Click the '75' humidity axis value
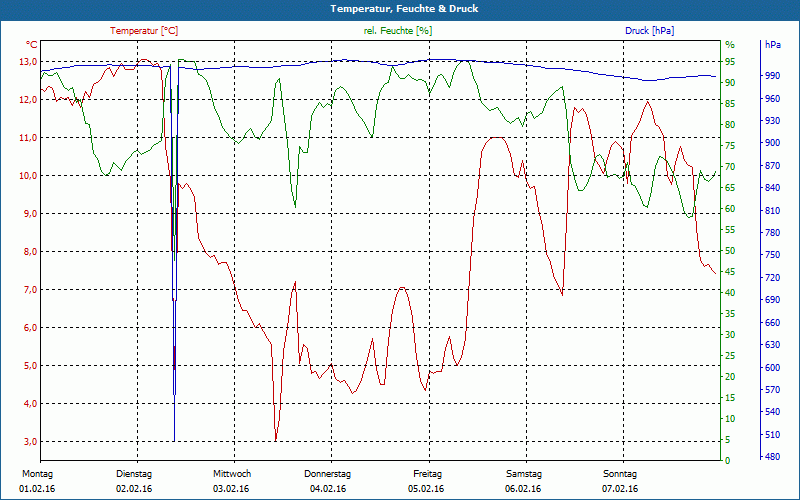Image resolution: width=800 pixels, height=500 pixels. point(730,146)
